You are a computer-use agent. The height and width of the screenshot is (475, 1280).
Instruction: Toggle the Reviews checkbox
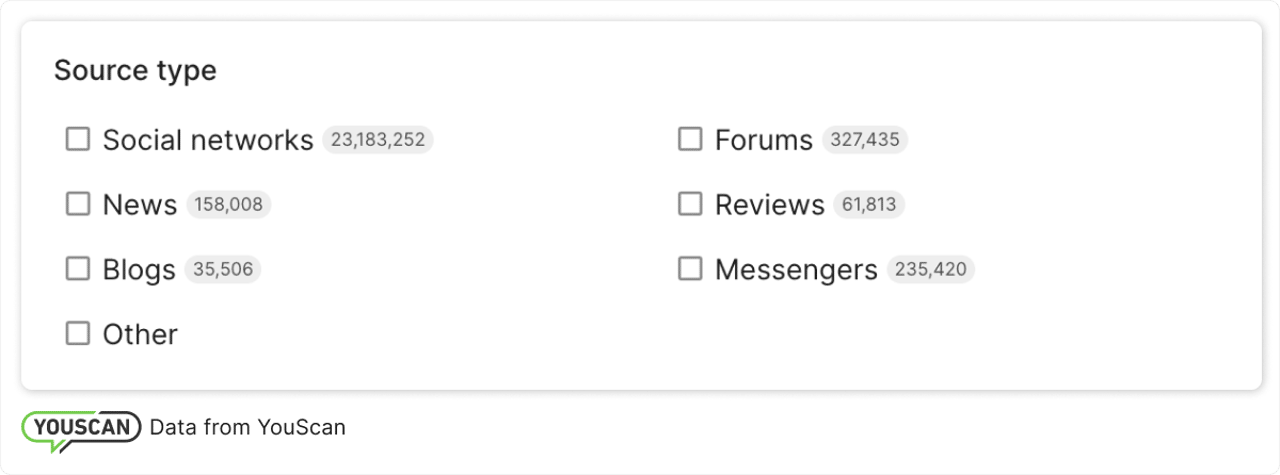click(690, 204)
